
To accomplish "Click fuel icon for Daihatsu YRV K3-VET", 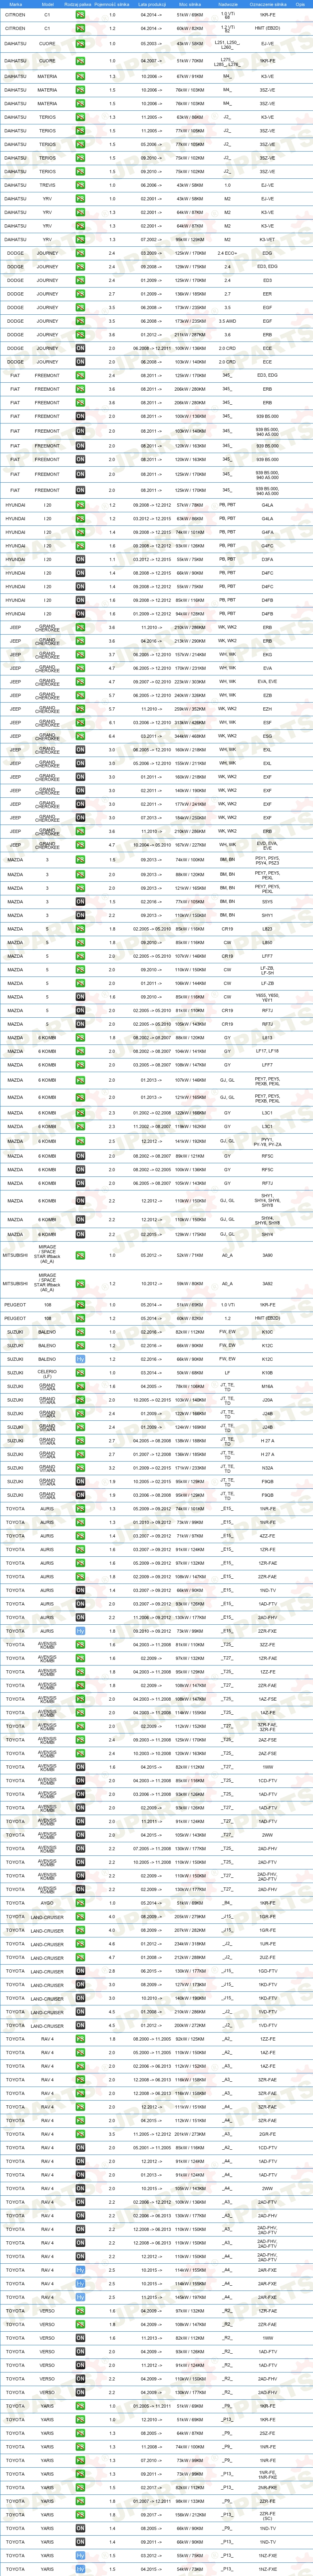I will [80, 239].
